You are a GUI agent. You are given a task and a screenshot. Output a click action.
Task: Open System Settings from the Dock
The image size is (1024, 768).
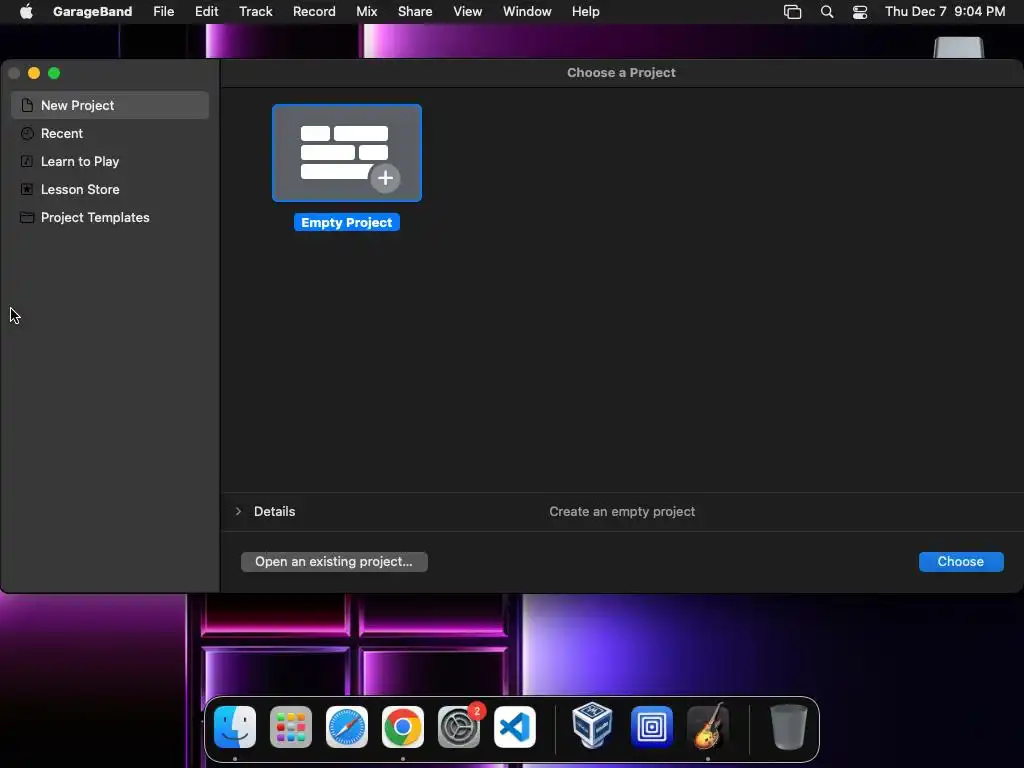[459, 727]
